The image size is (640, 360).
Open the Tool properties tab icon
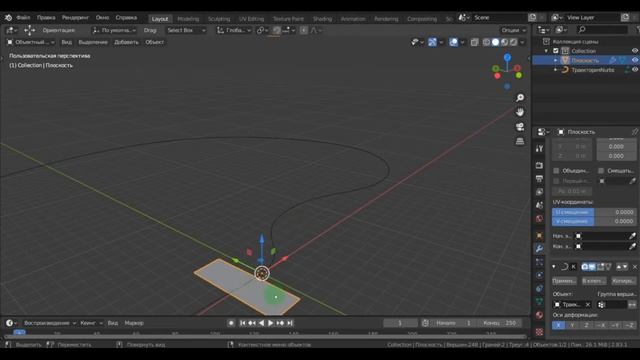coord(539,149)
